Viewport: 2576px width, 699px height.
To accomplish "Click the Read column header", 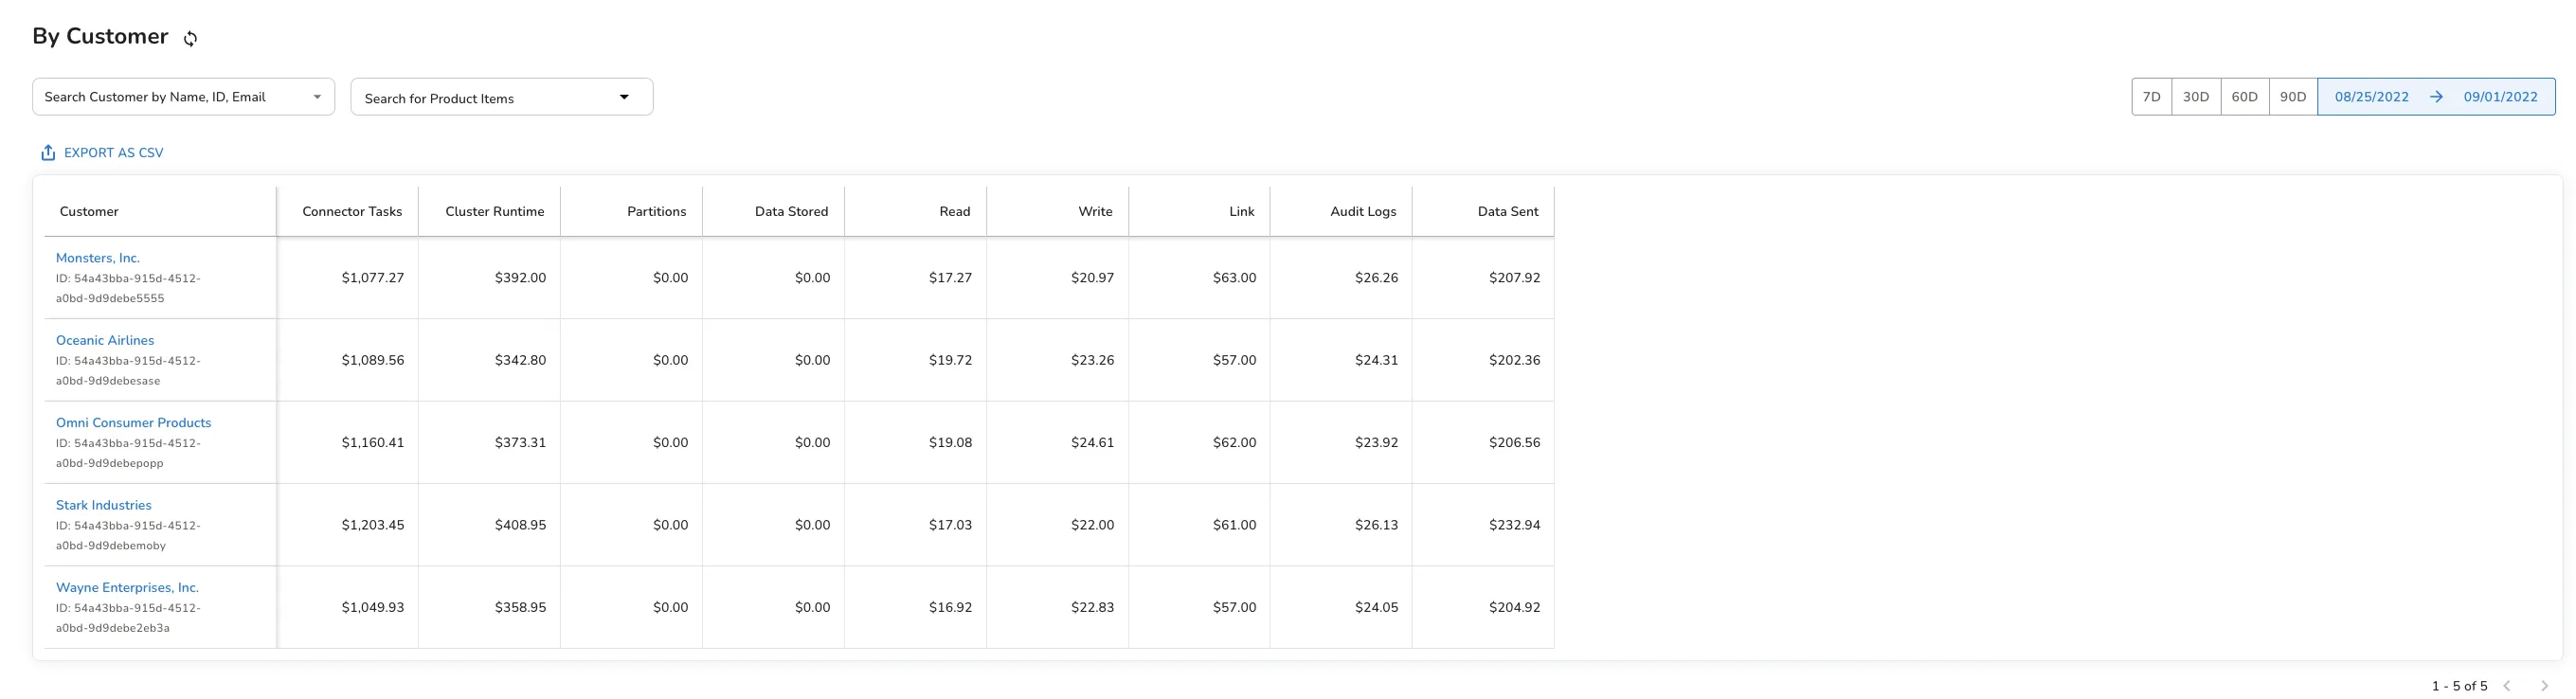I will coord(916,211).
